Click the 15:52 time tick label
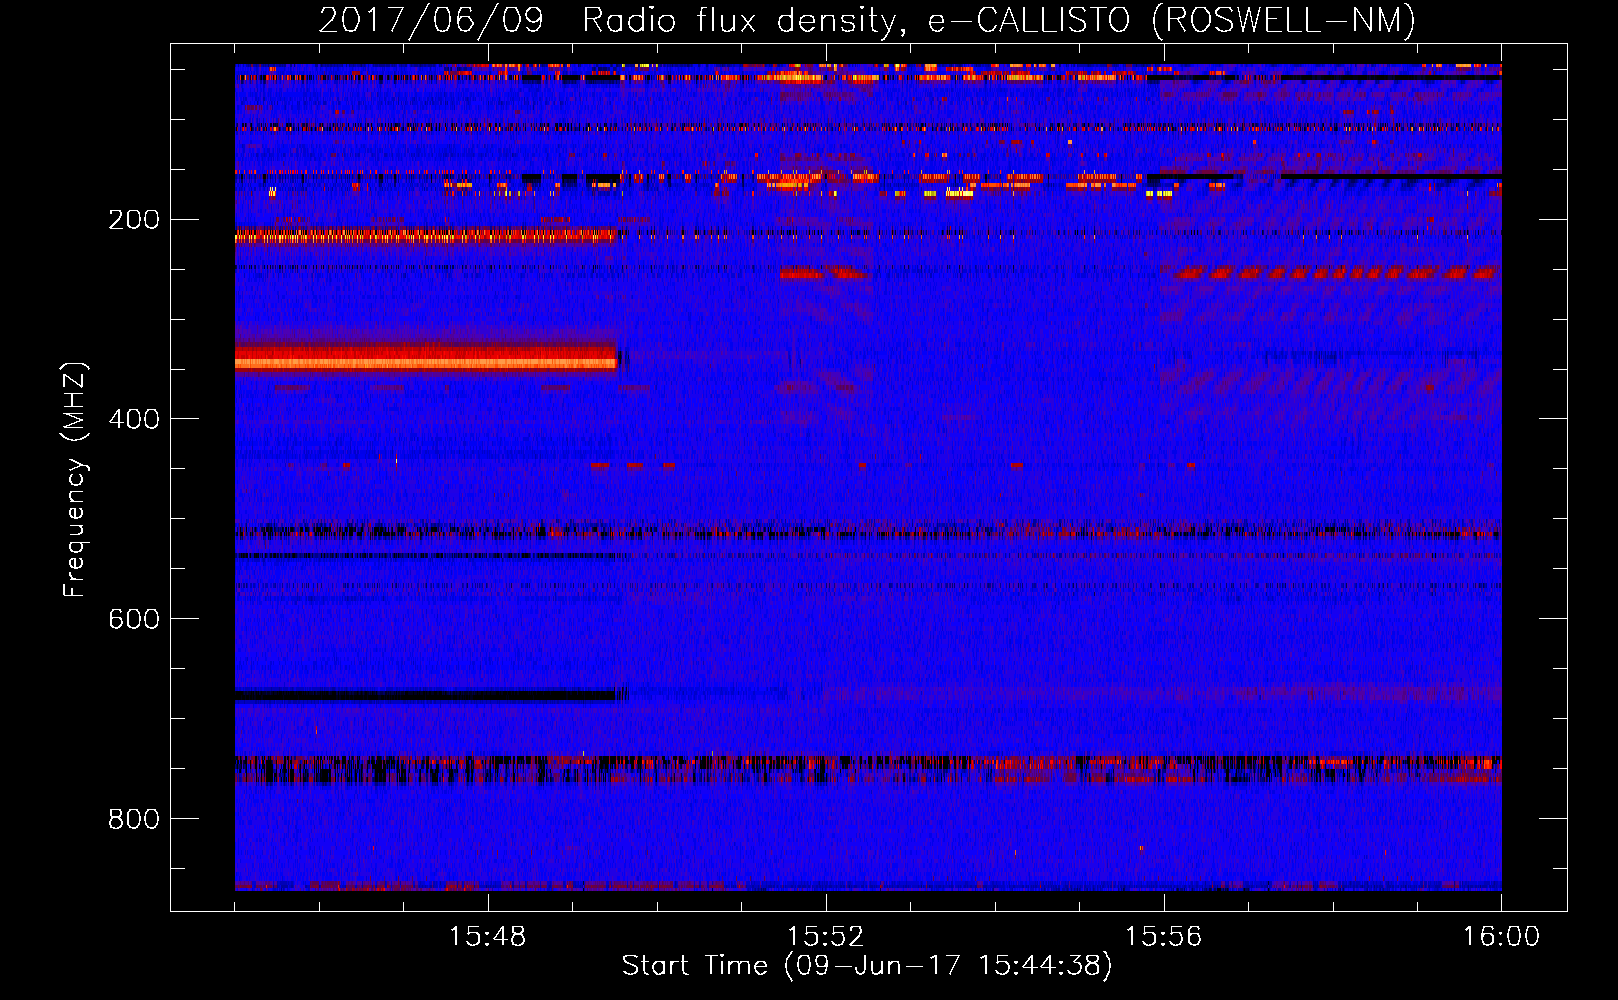The image size is (1618, 1000). 825,937
